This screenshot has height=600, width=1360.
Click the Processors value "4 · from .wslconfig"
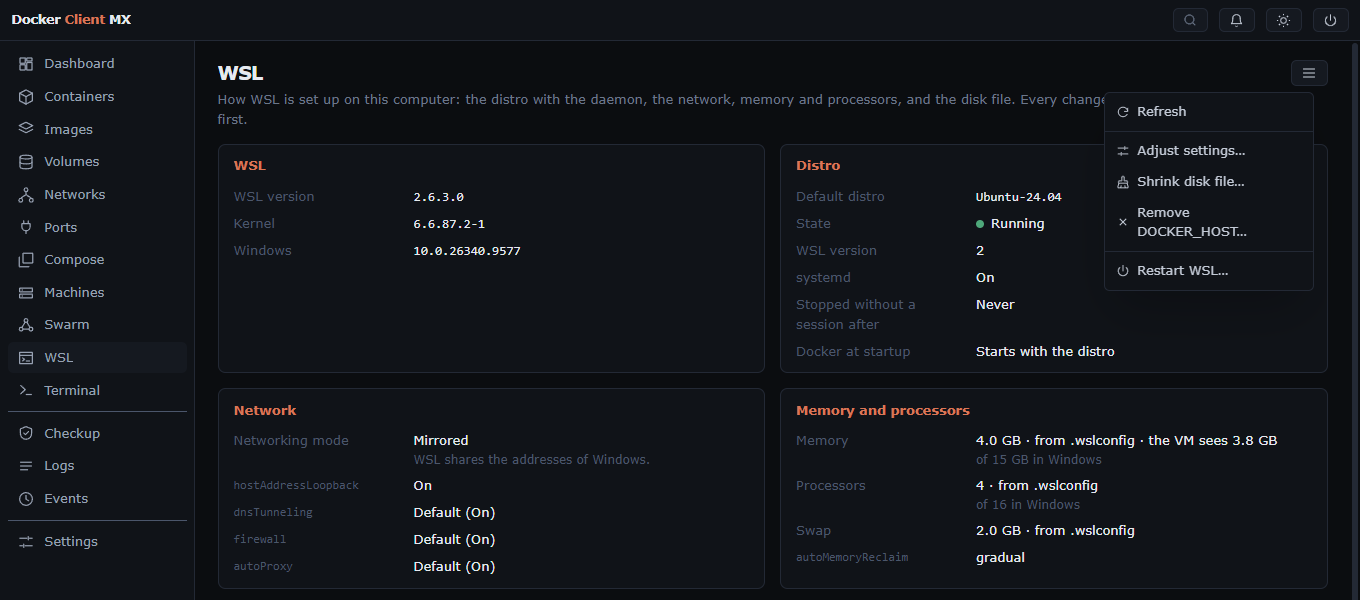point(1037,486)
